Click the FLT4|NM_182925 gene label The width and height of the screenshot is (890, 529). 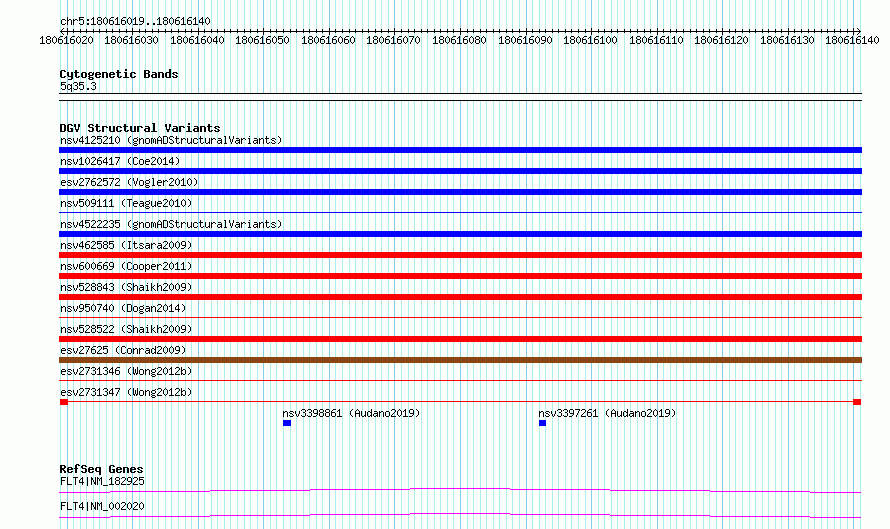[102, 481]
